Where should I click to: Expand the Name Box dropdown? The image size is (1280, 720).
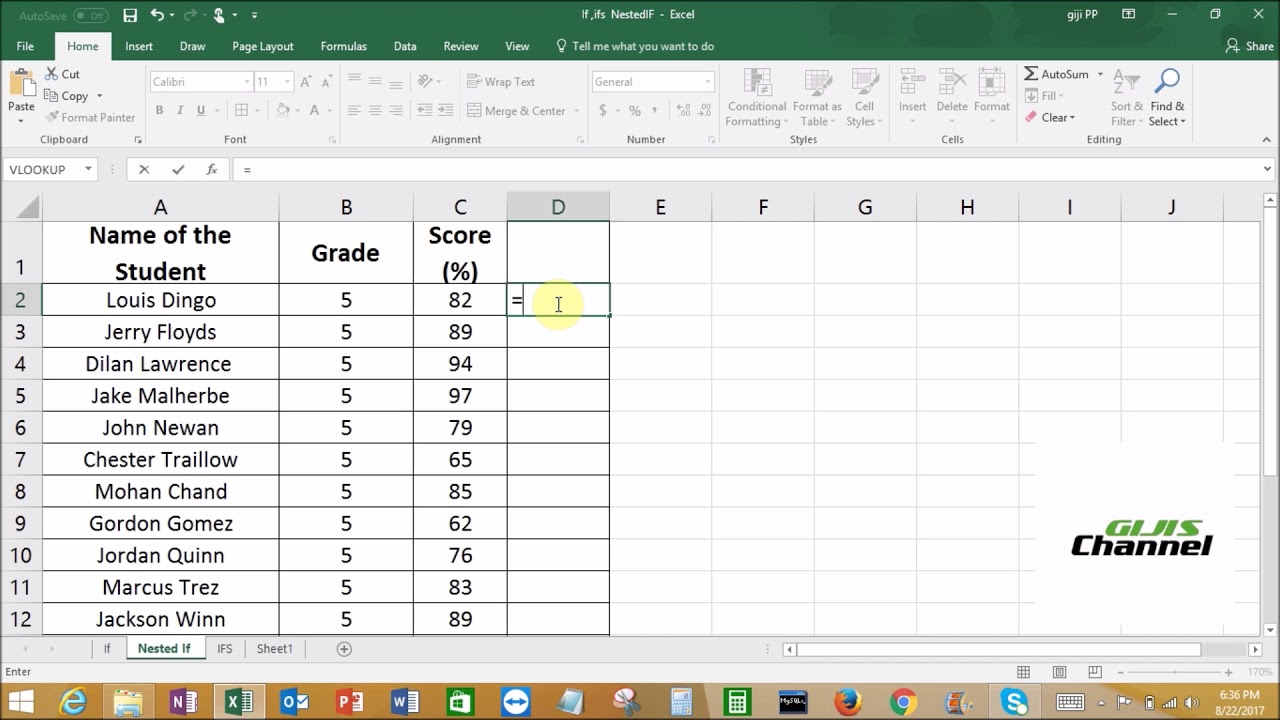pyautogui.click(x=88, y=170)
